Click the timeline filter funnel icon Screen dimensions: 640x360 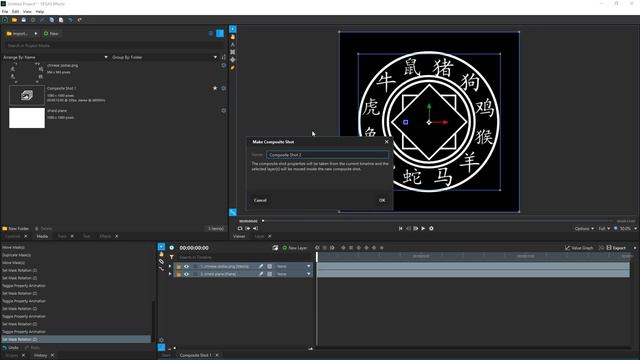click(172, 257)
